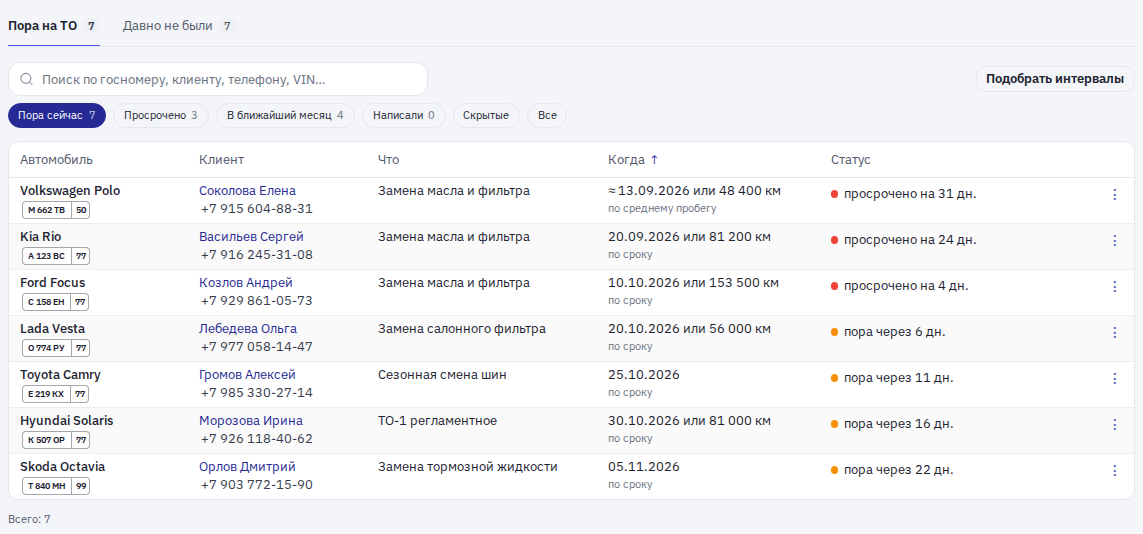Open row menu for Ford Focus
The image size is (1143, 534).
[x=1114, y=286]
